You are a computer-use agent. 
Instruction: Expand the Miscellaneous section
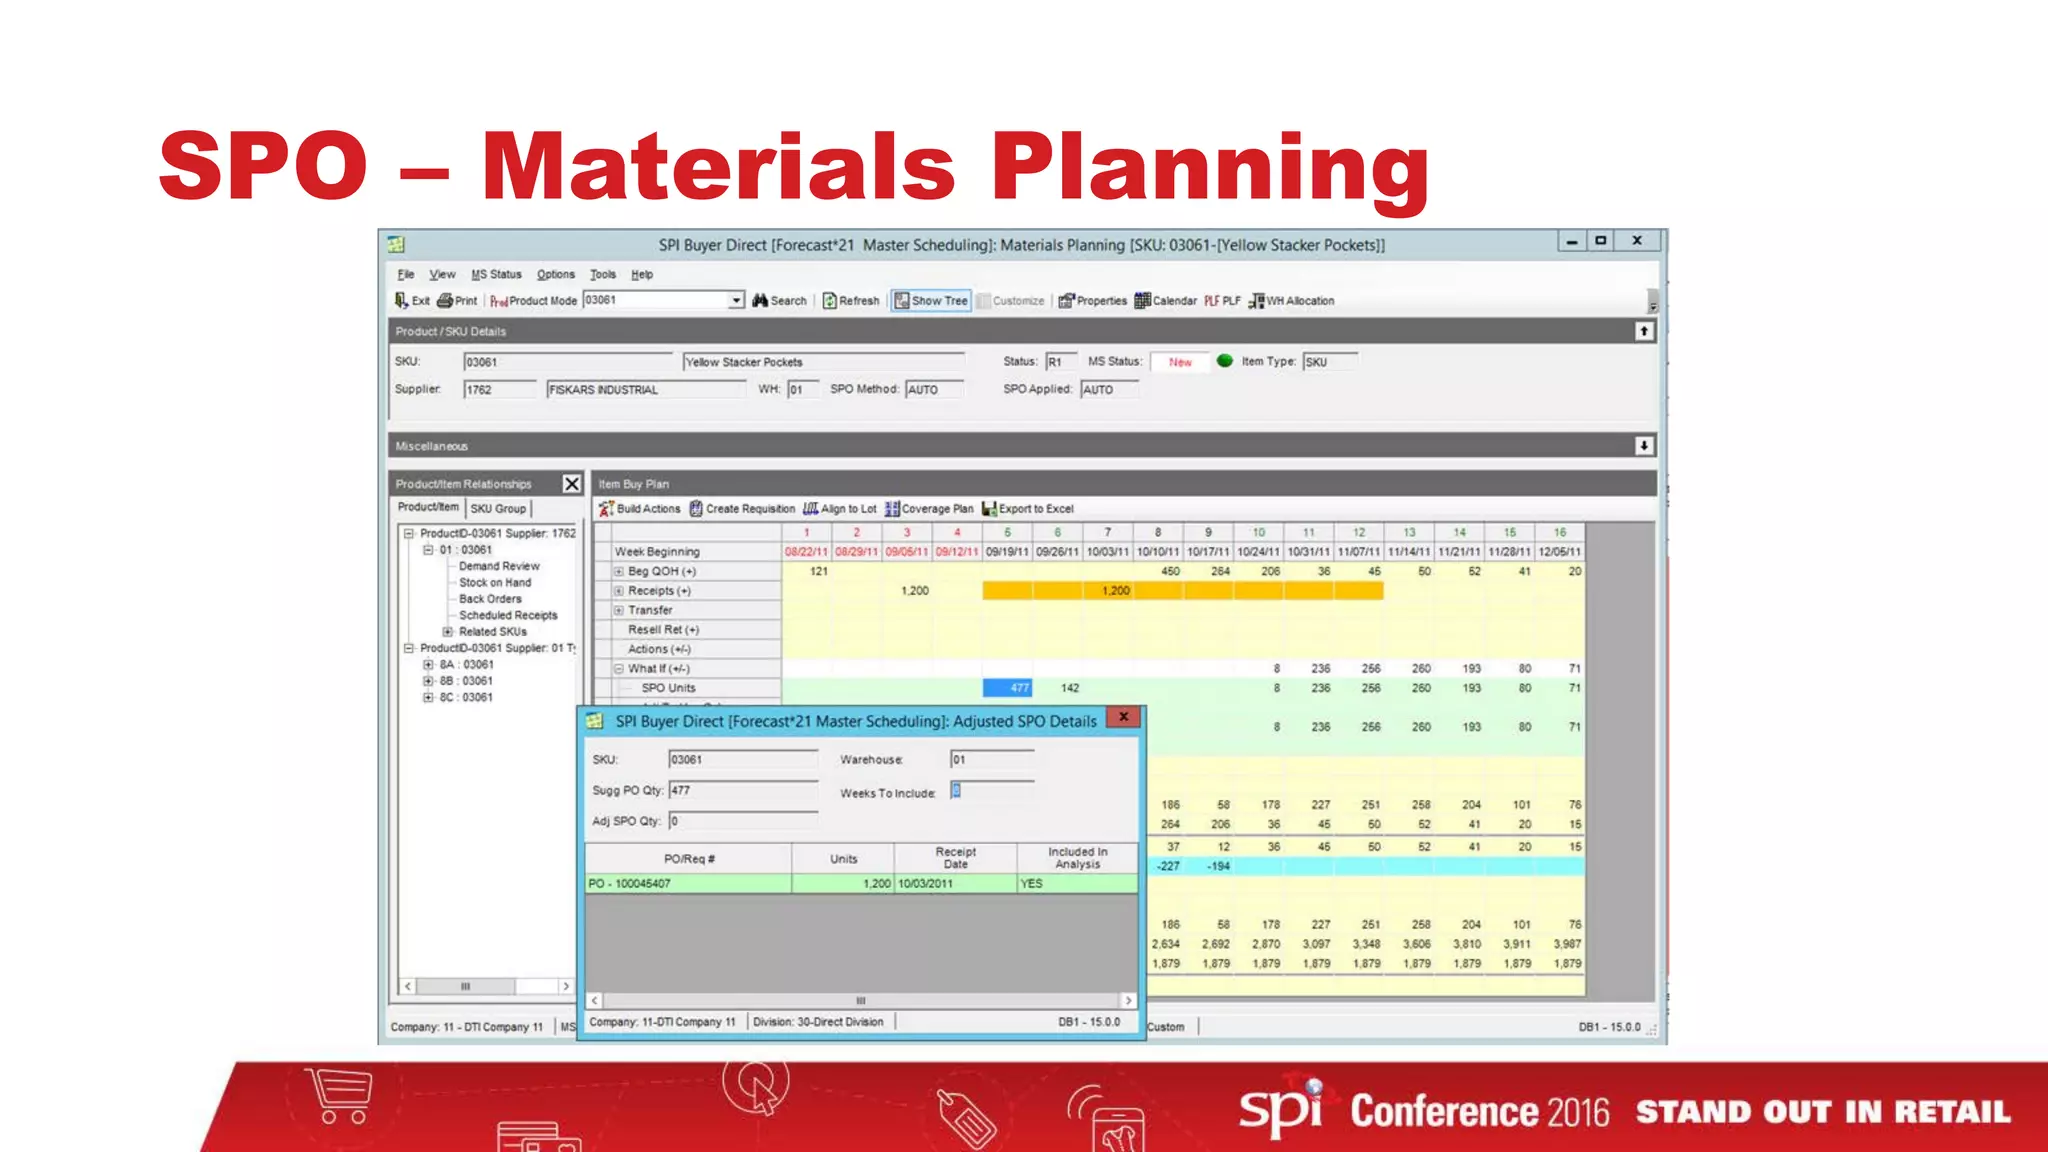(1644, 446)
